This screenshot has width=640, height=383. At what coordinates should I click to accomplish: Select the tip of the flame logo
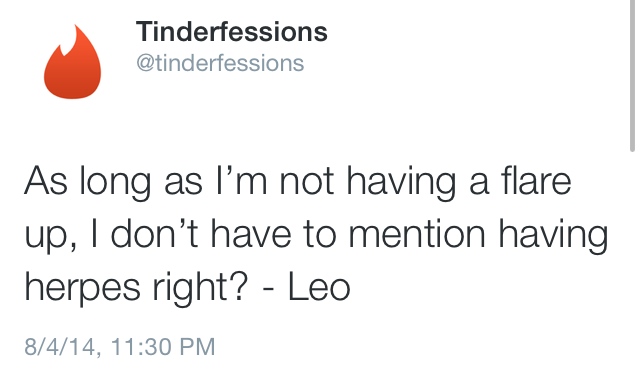(76, 29)
